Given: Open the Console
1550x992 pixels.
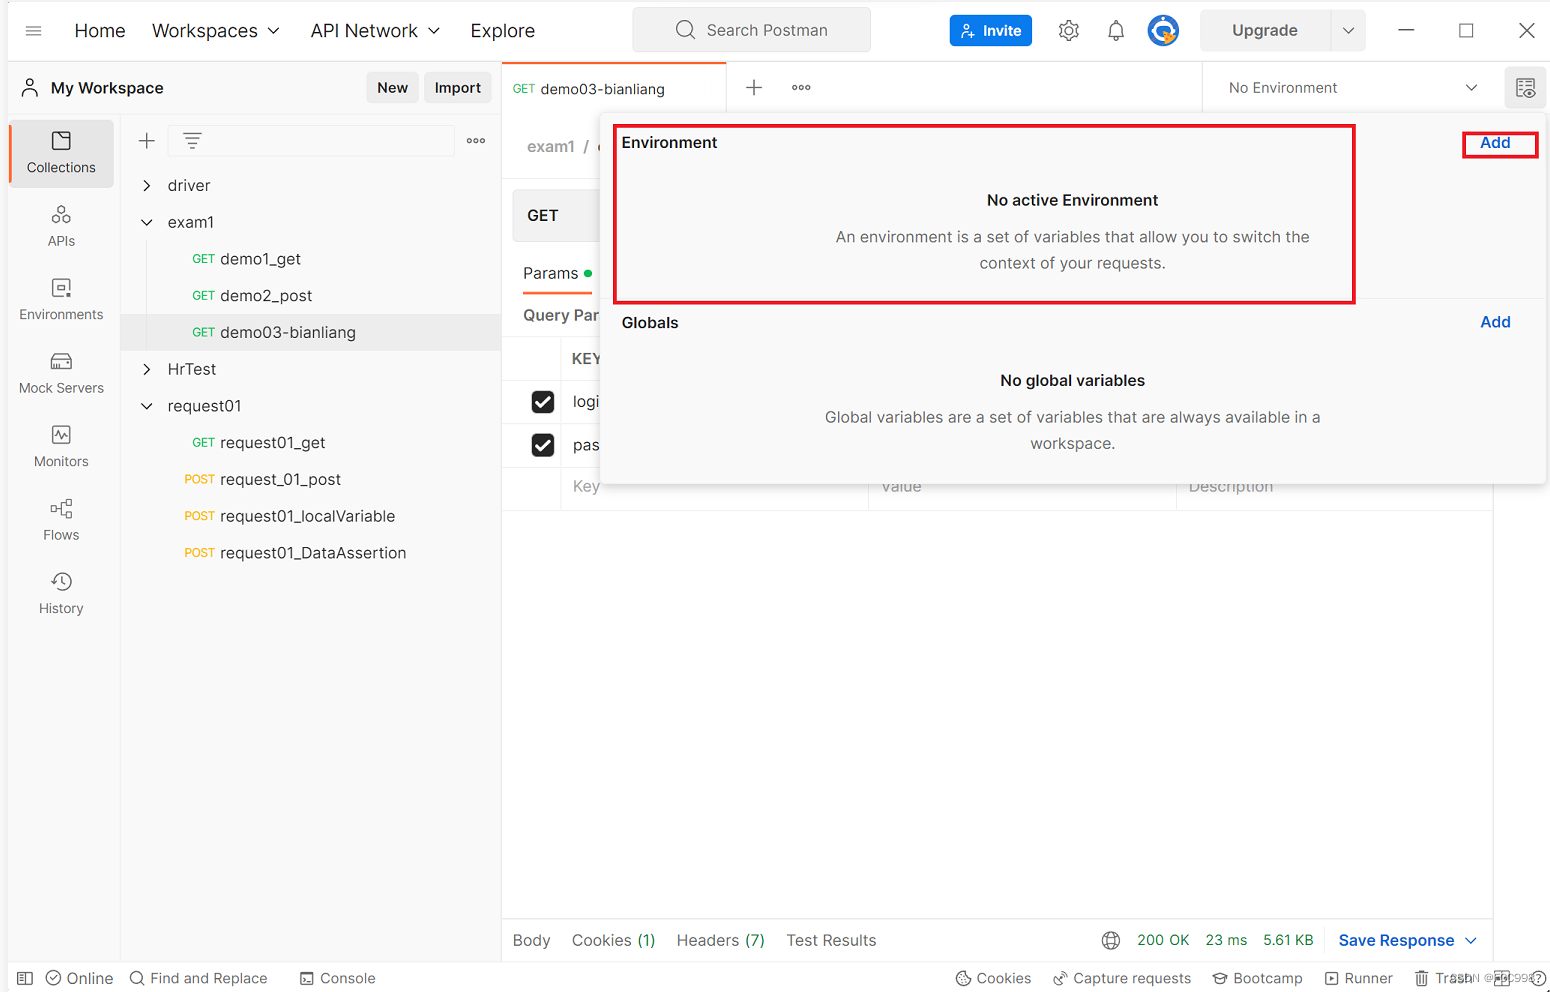Looking at the screenshot, I should (x=338, y=978).
